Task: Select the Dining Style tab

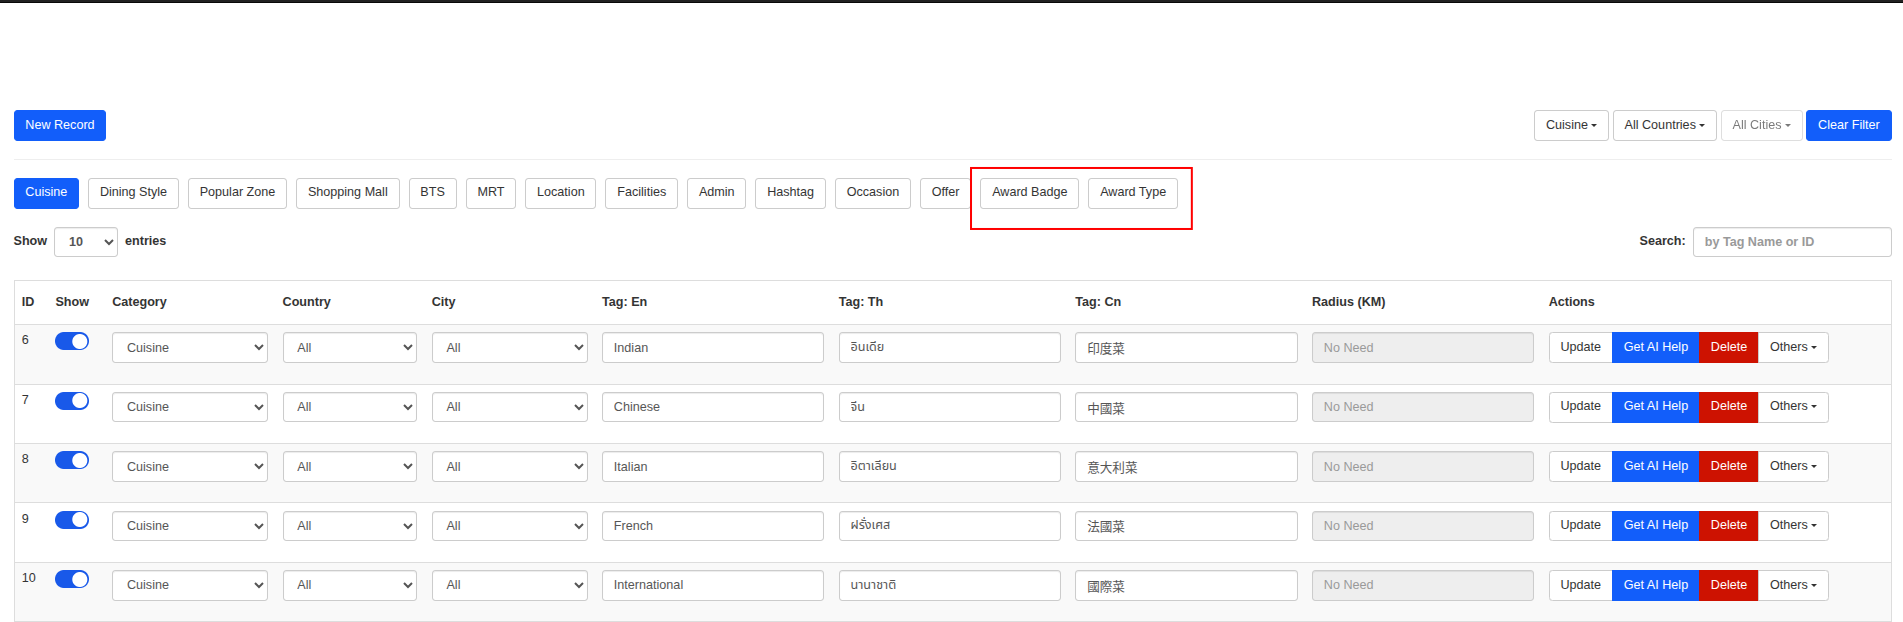Action: click(x=133, y=192)
